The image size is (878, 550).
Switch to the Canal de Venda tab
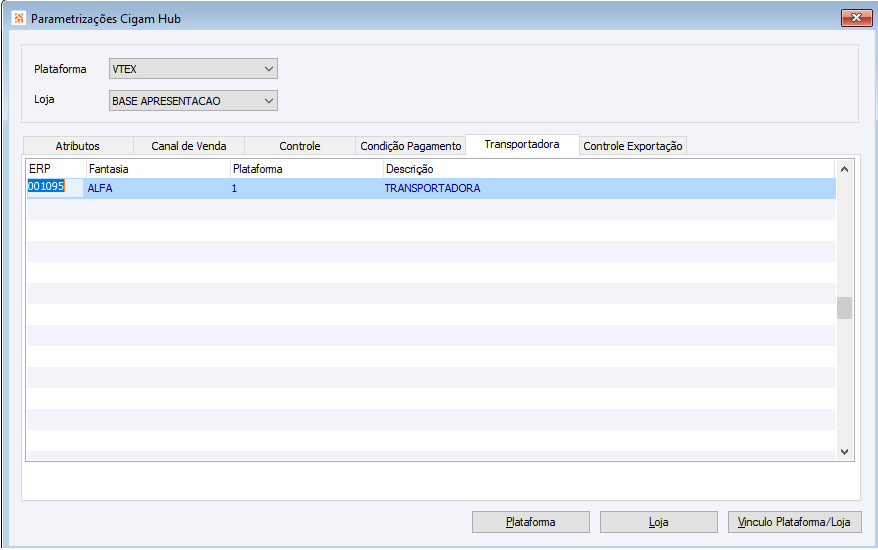pos(189,146)
